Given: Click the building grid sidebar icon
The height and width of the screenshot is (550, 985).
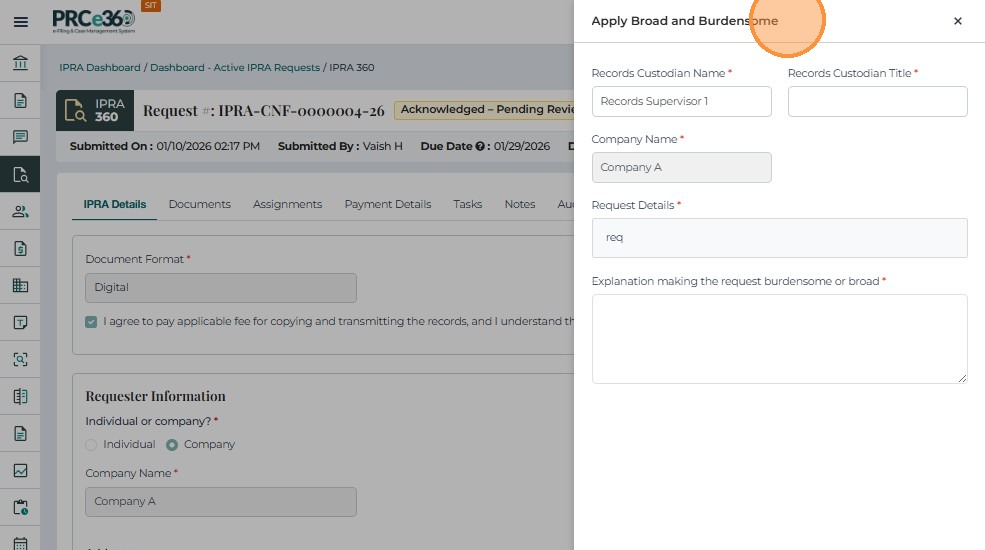Looking at the screenshot, I should pyautogui.click(x=20, y=285).
